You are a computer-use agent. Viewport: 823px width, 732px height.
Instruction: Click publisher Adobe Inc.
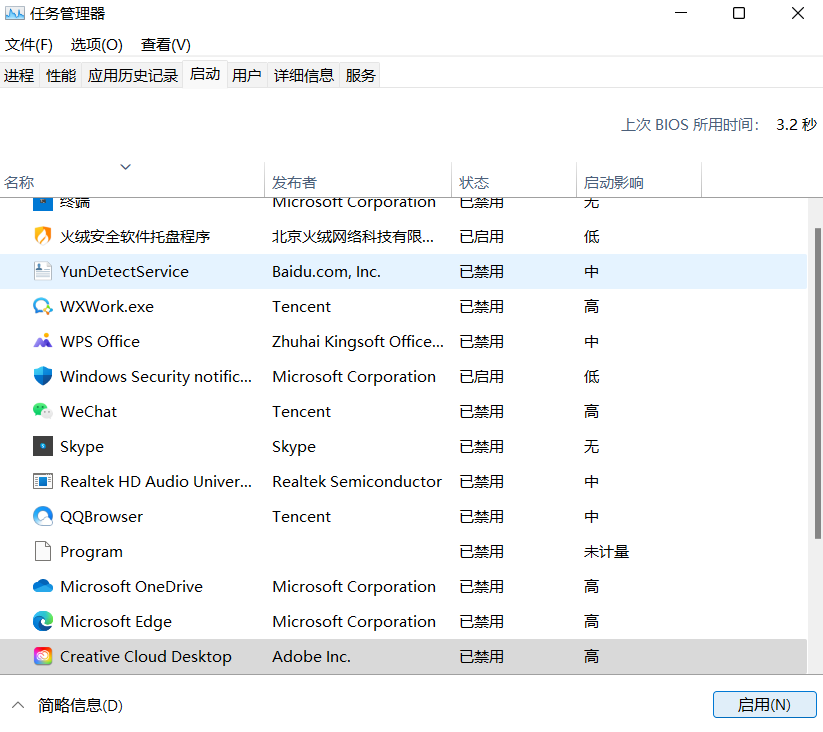click(311, 656)
